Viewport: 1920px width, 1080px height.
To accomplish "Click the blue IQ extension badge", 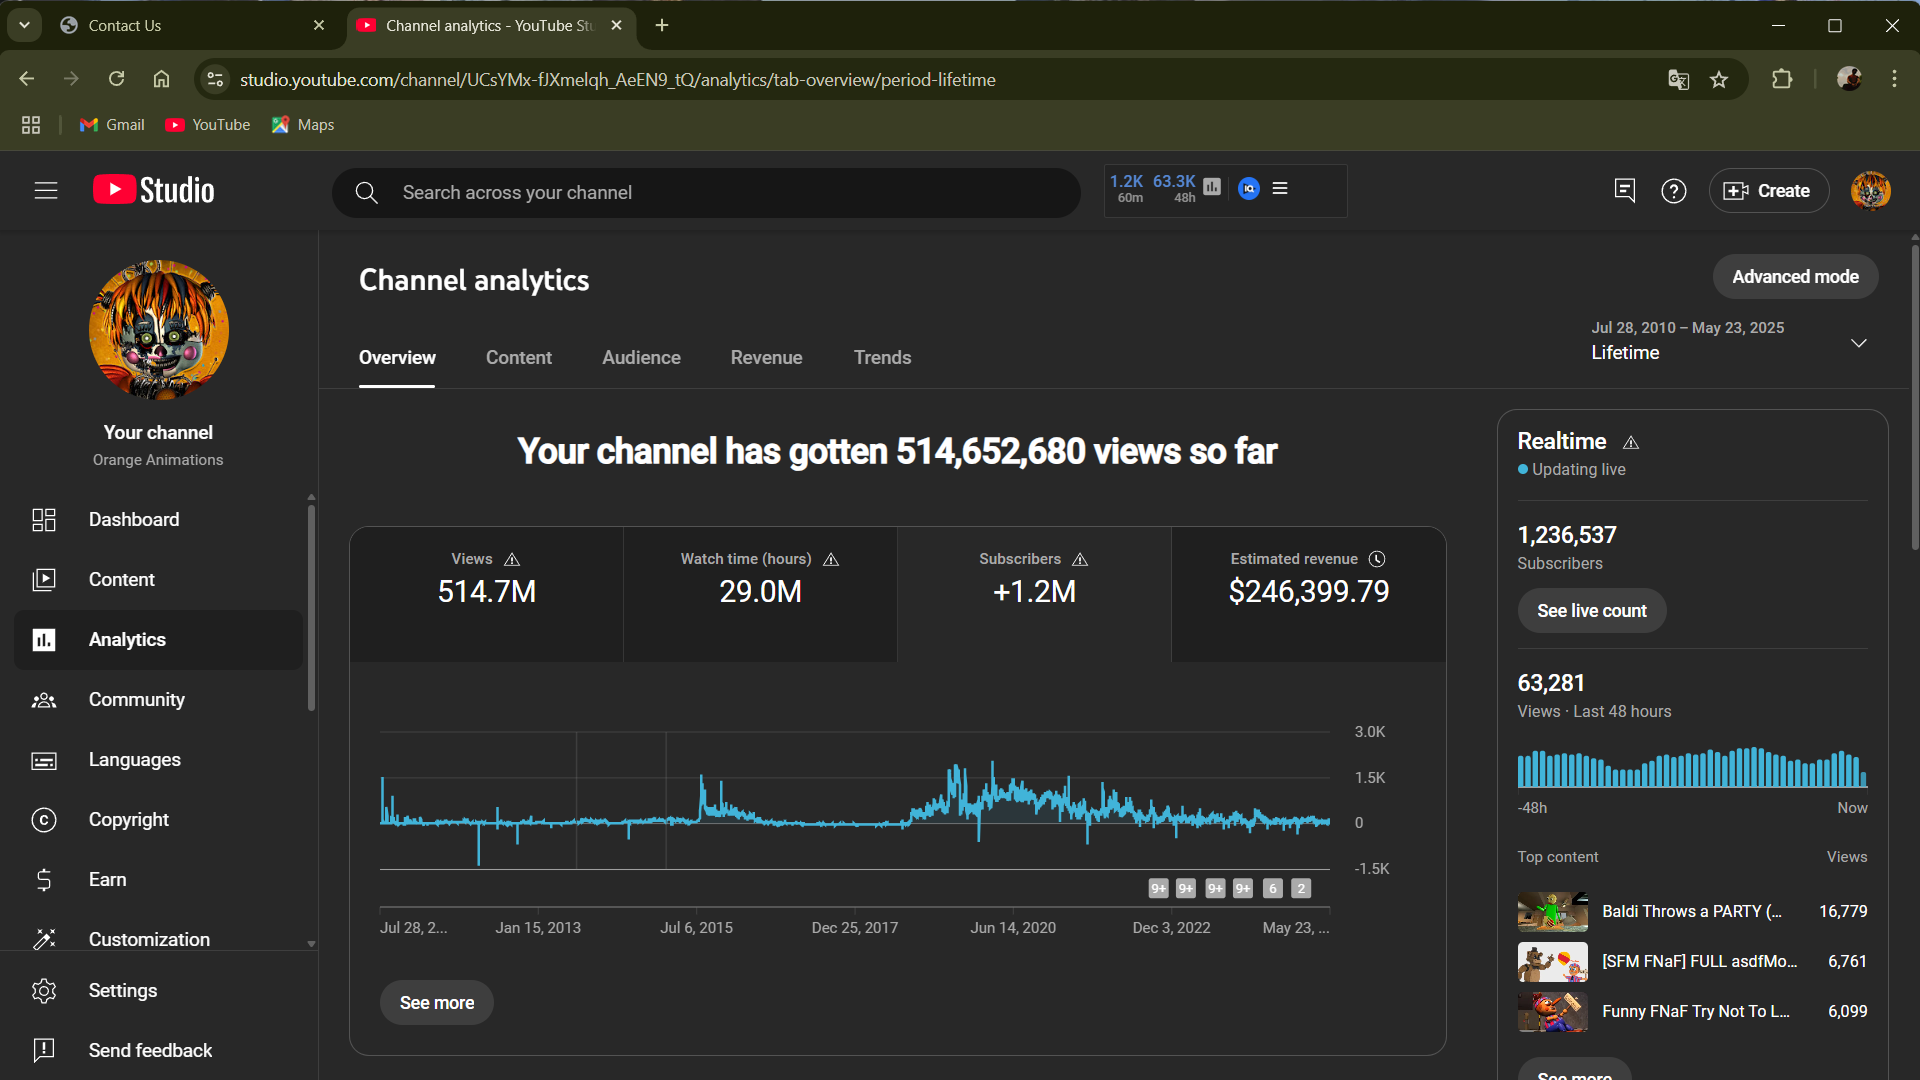I will 1249,188.
